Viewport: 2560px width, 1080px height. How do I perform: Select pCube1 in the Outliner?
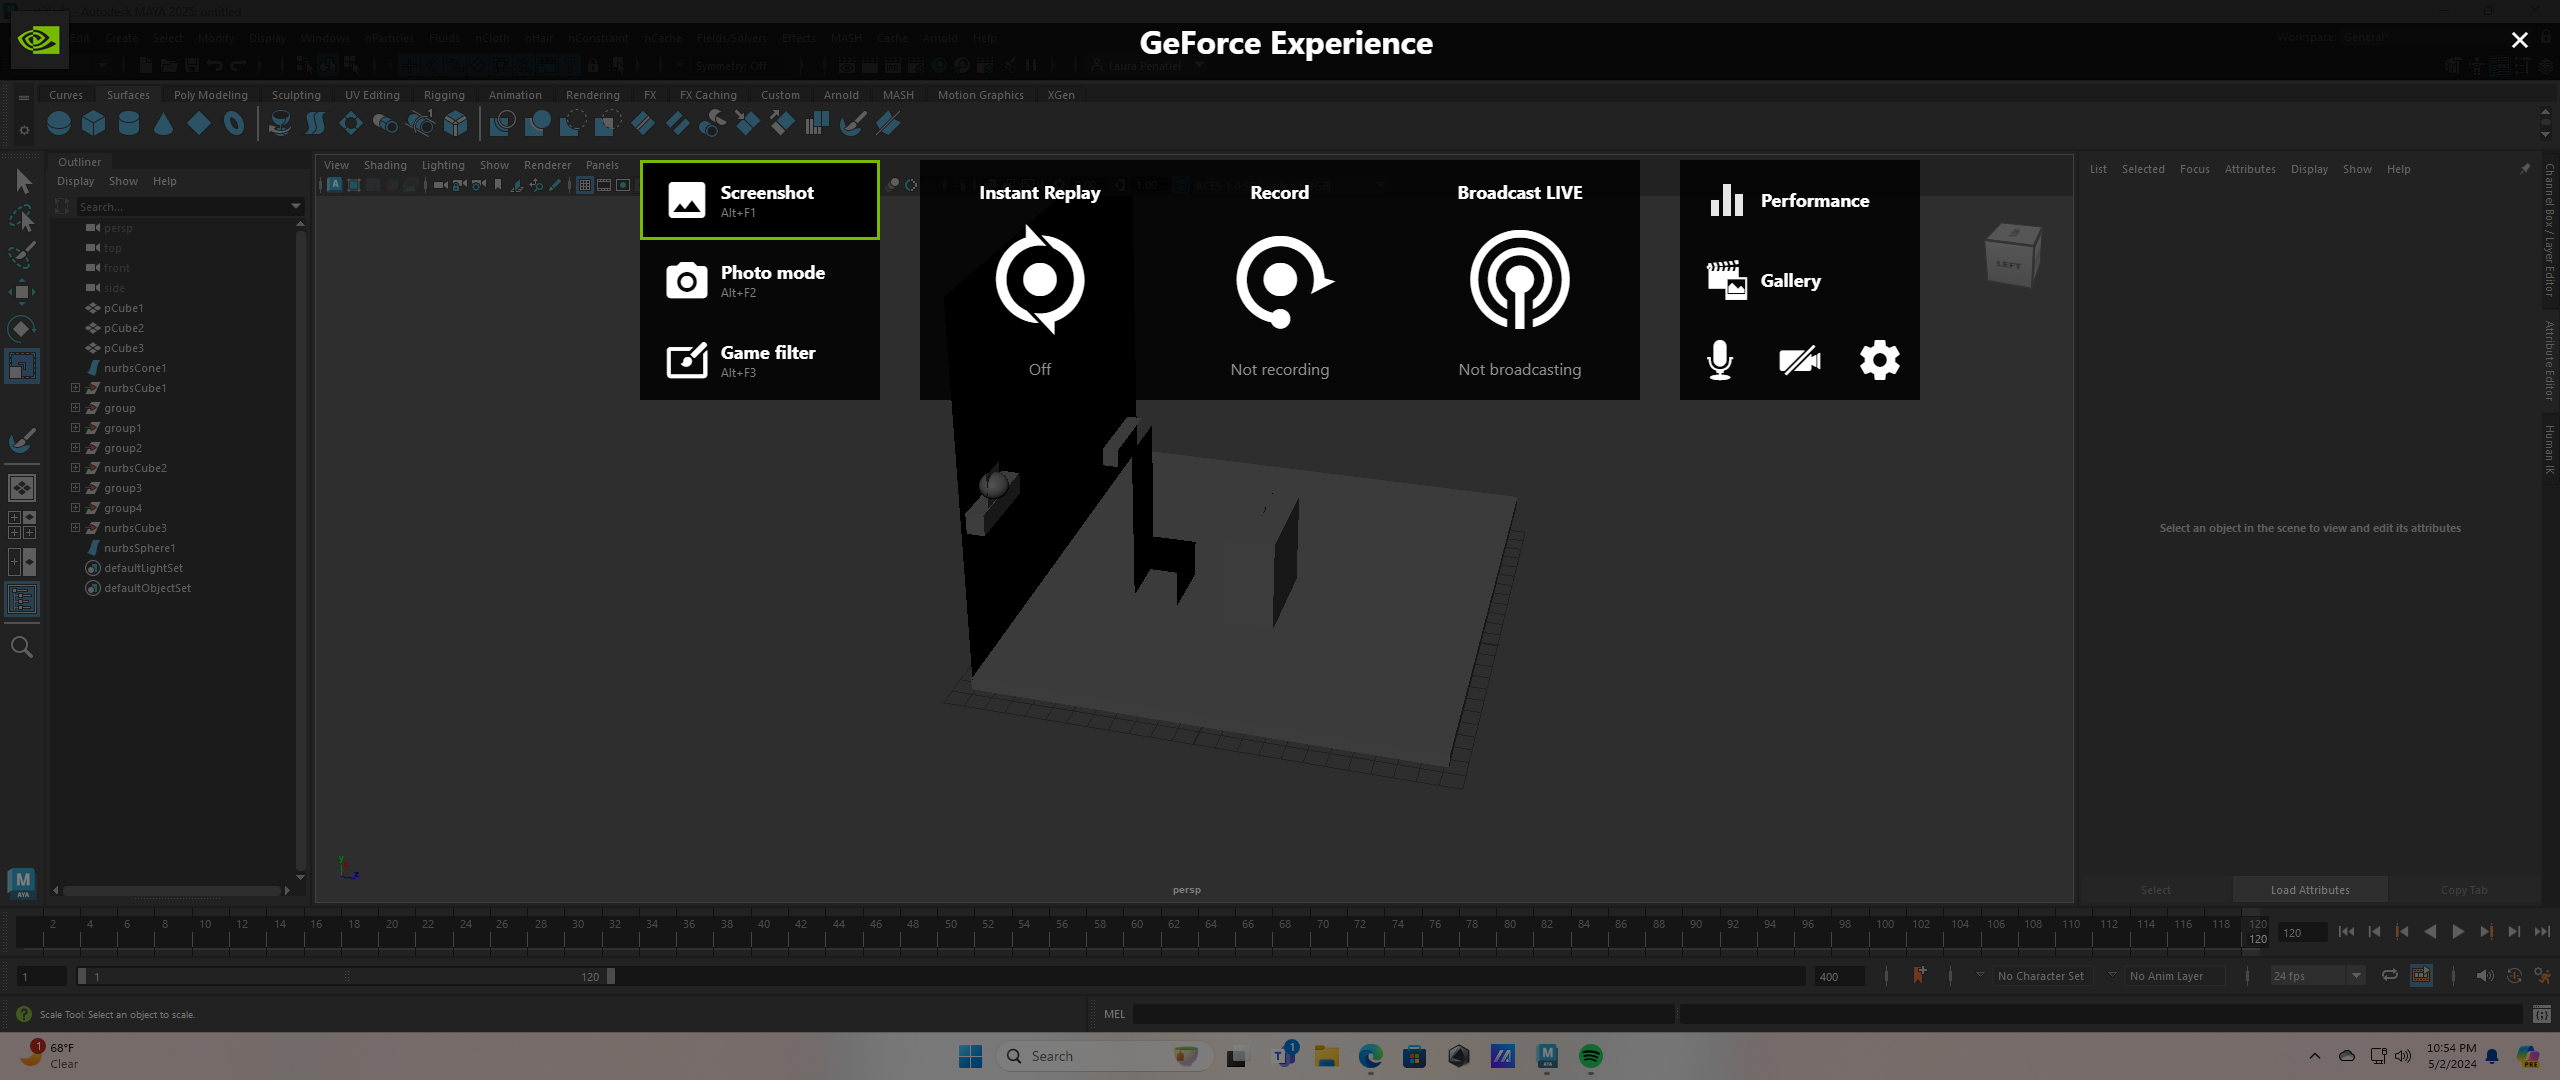point(124,308)
